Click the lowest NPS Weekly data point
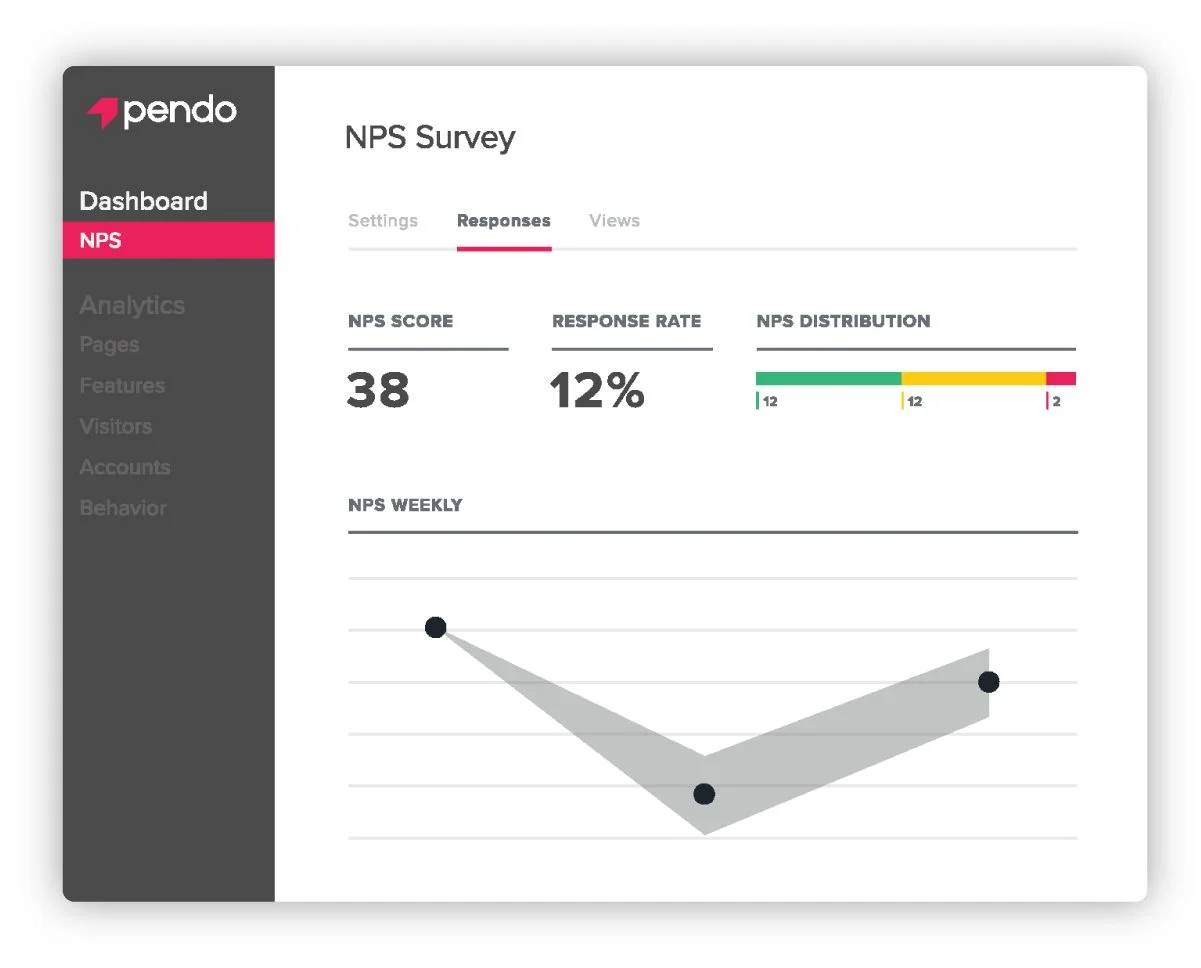Screen dimensions: 1201x968 pyautogui.click(x=704, y=794)
